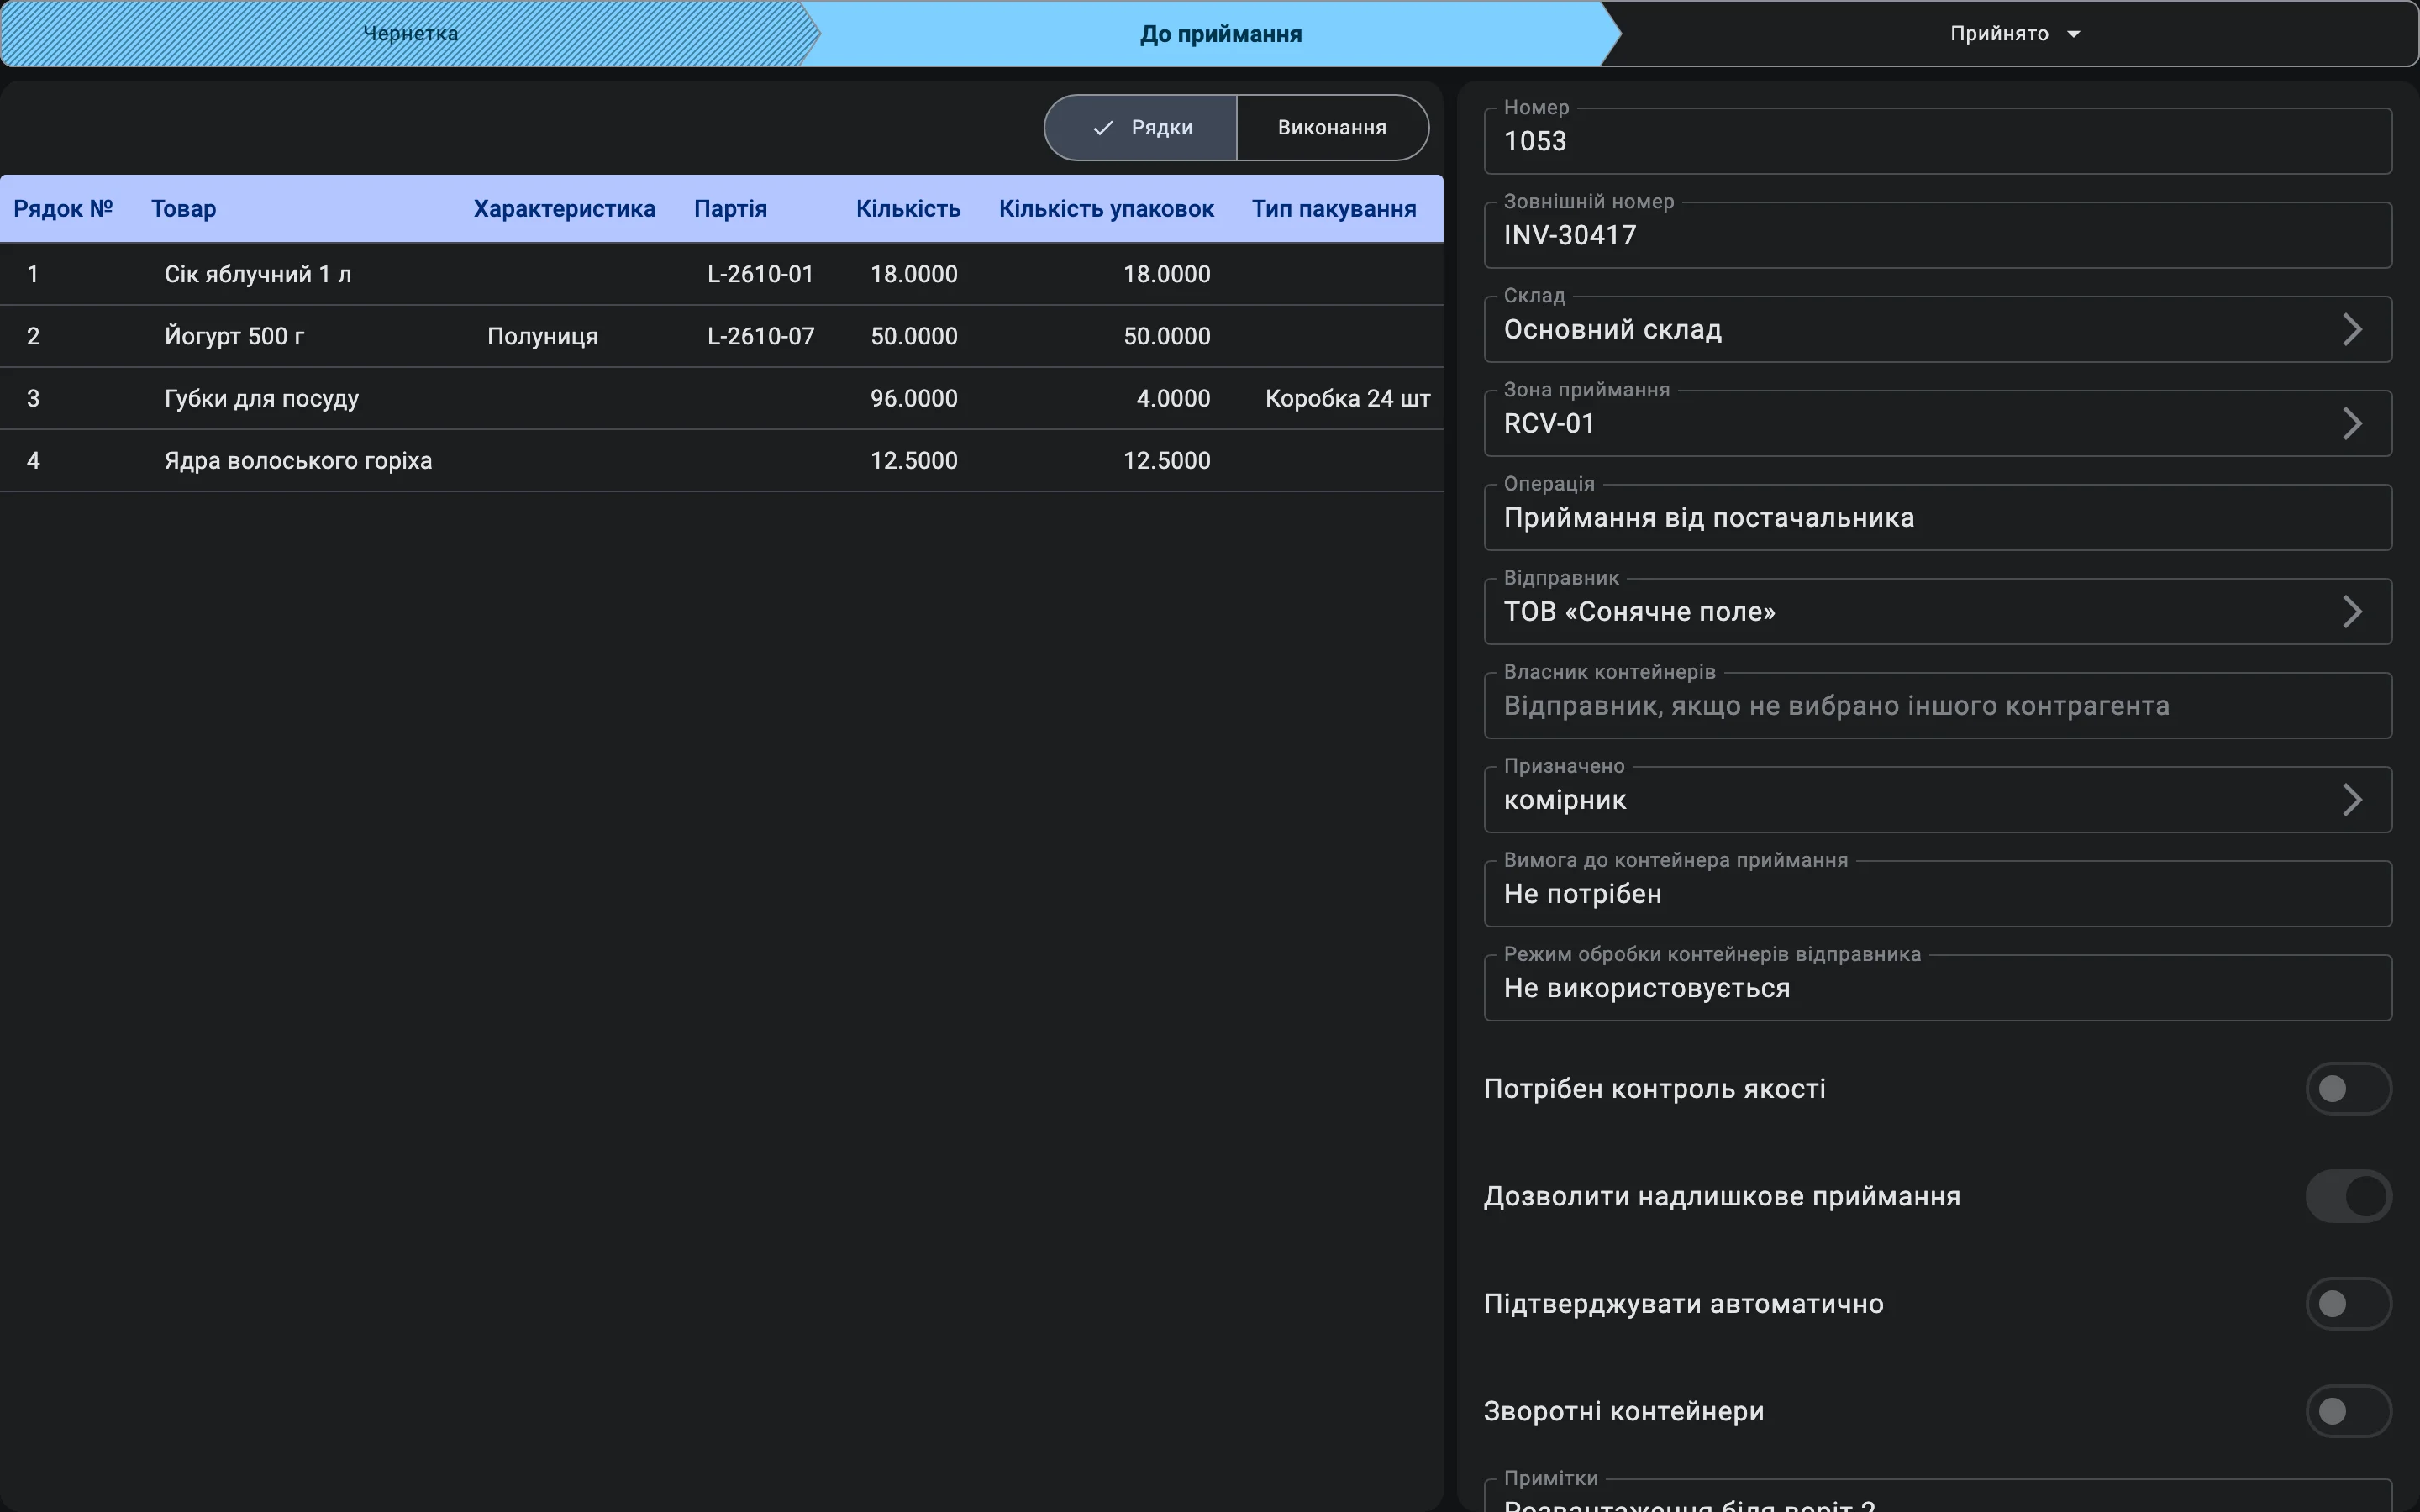Toggle Потрібен контроль якості switch

(2348, 1088)
